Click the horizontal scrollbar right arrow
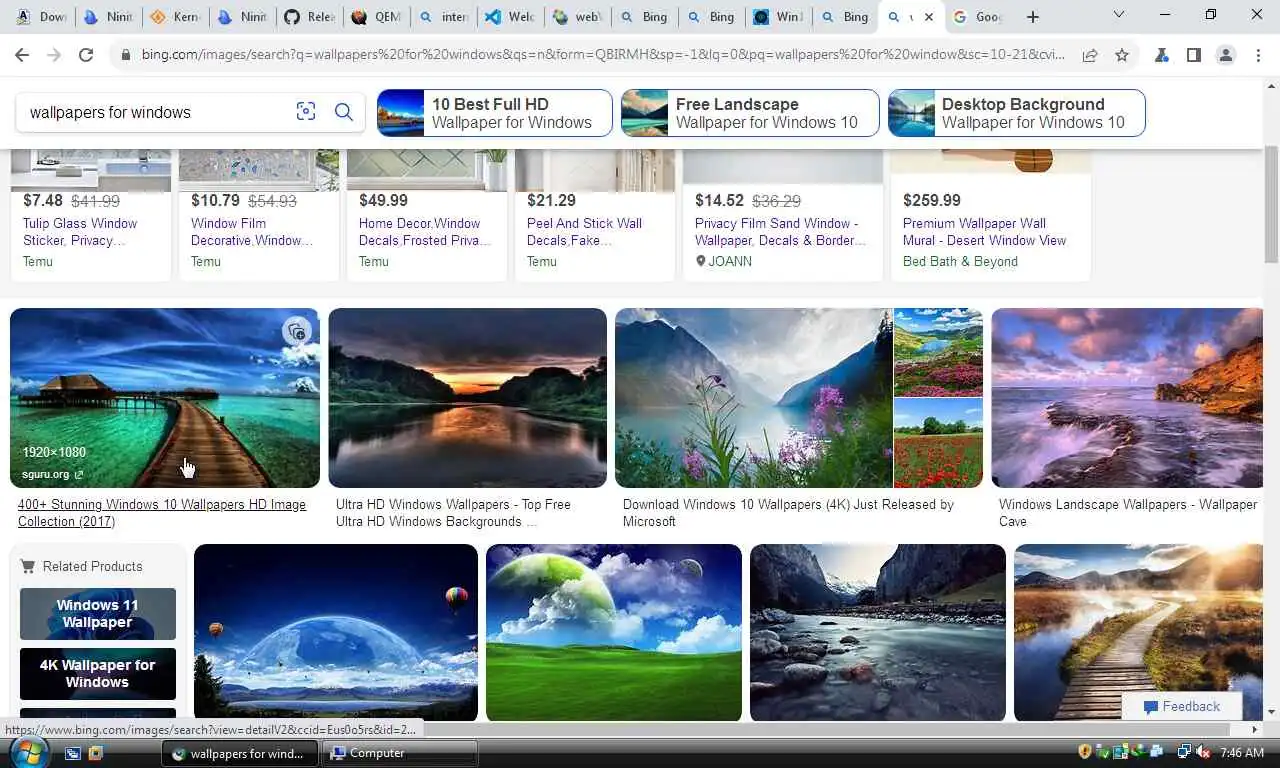Screen dimensions: 1280x768 tap(1256, 730)
